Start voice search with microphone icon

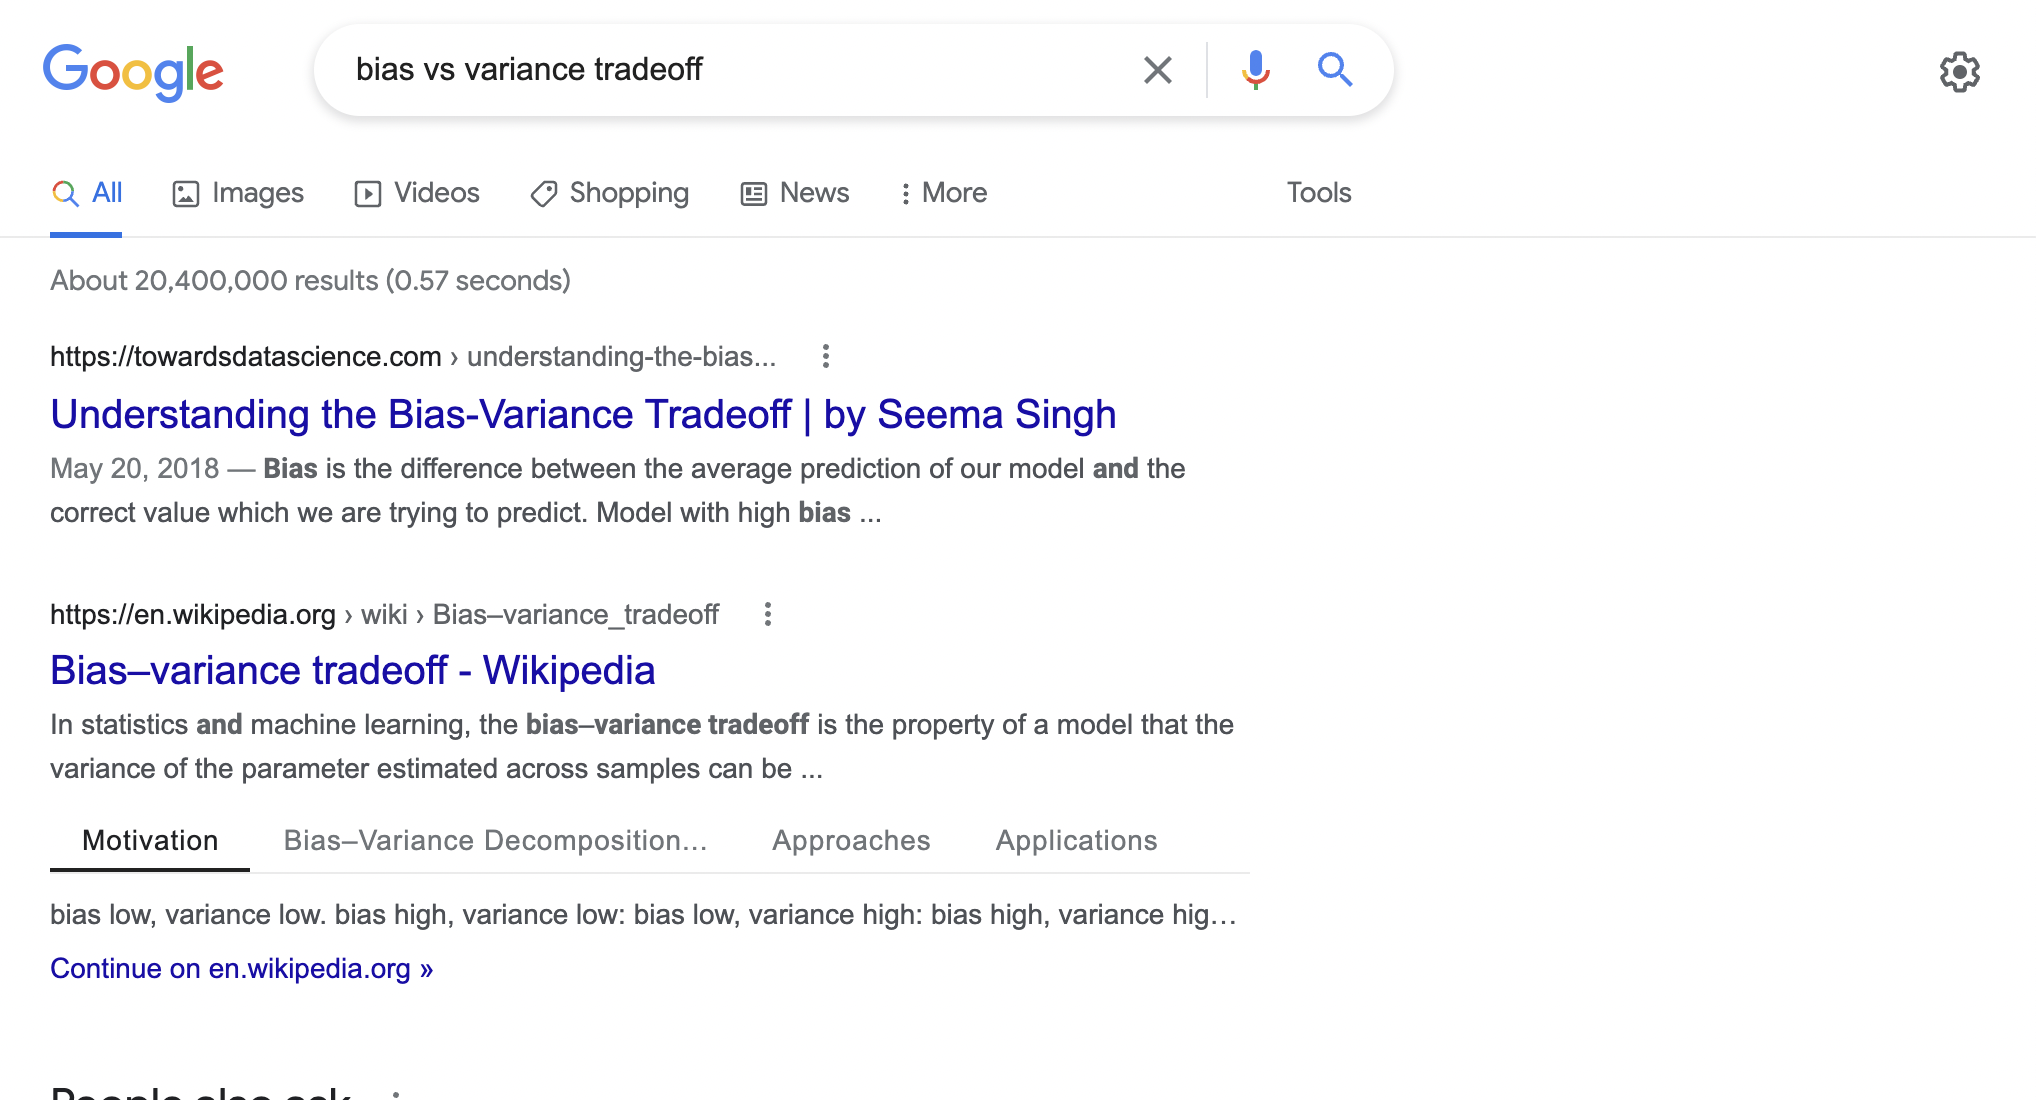1255,70
